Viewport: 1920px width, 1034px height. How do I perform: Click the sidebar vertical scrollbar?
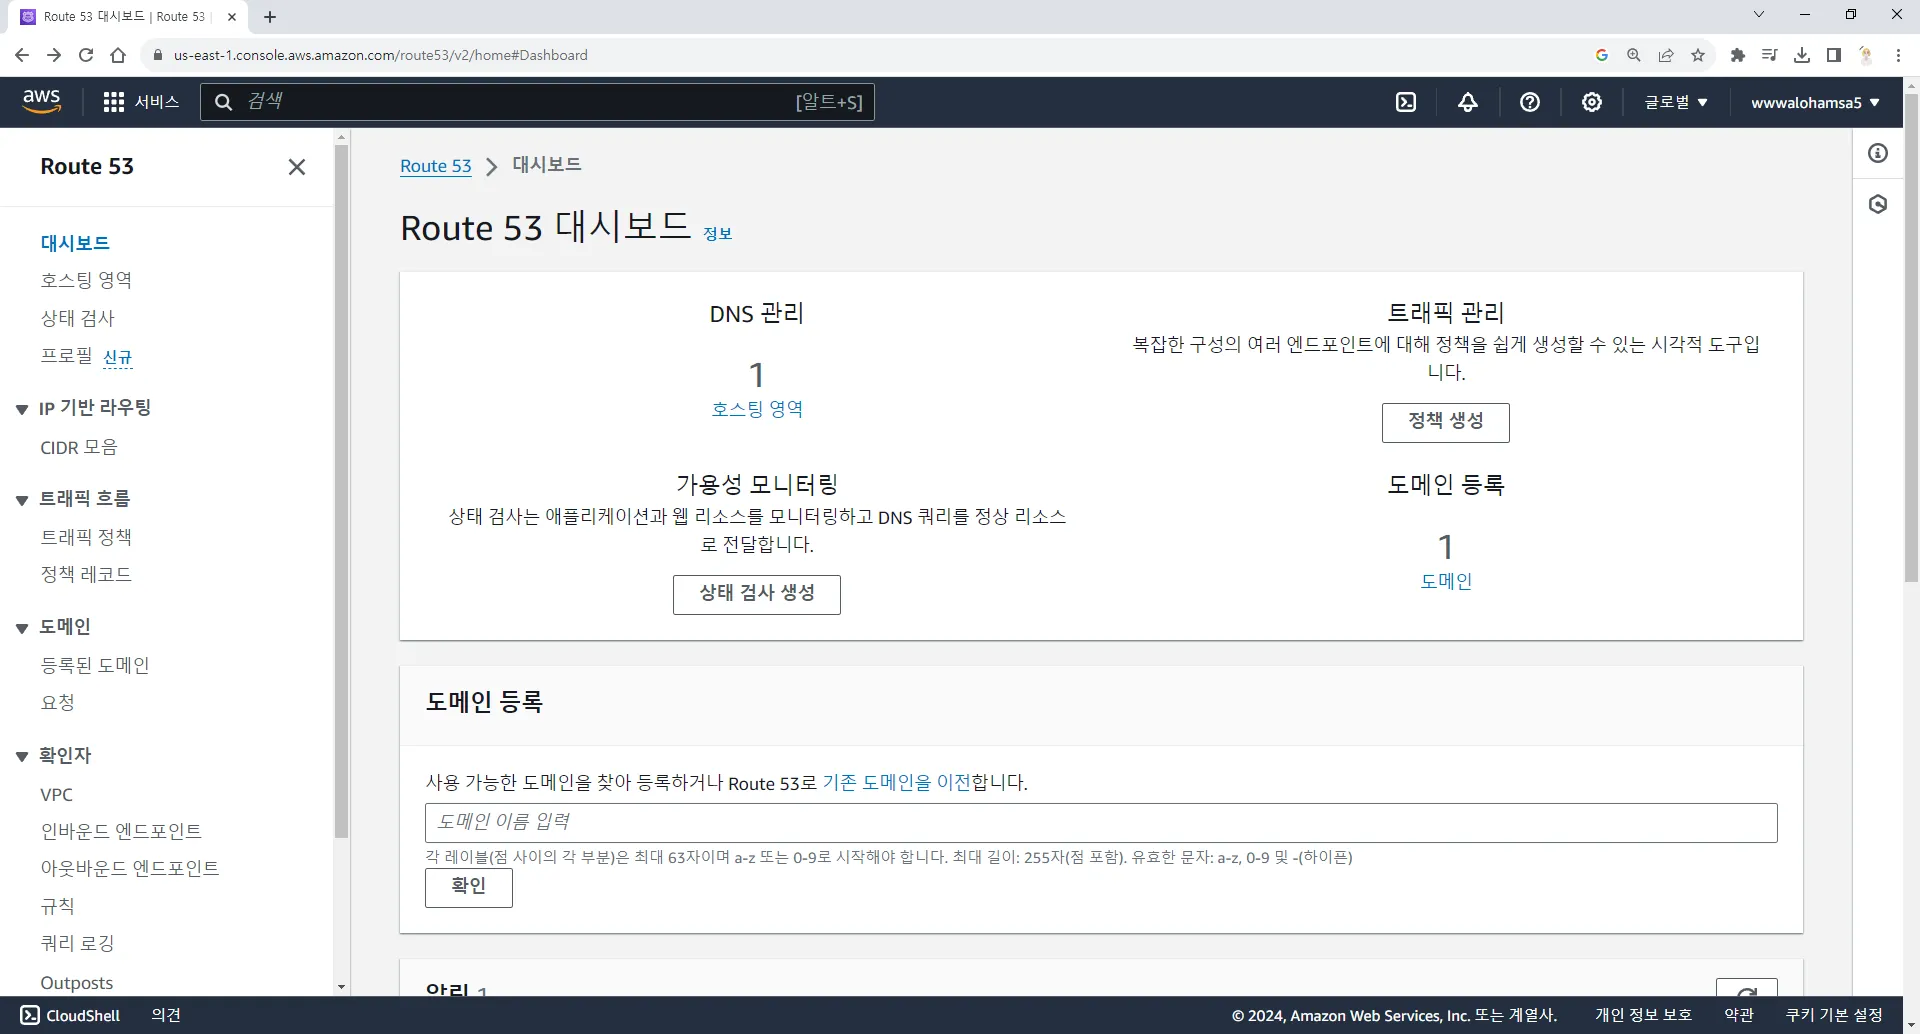point(341,490)
